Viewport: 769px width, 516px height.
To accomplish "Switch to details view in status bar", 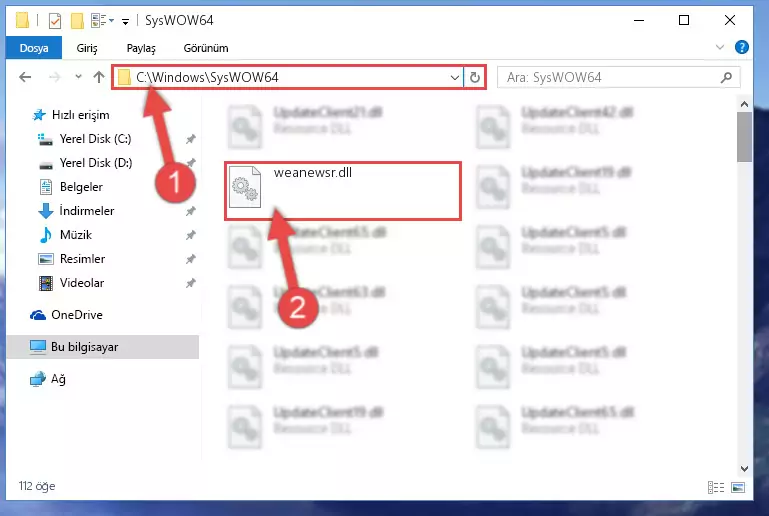I will pyautogui.click(x=716, y=487).
